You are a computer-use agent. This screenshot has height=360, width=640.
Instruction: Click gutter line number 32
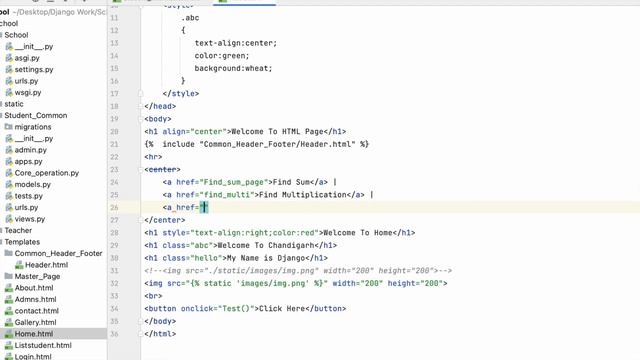coord(114,283)
